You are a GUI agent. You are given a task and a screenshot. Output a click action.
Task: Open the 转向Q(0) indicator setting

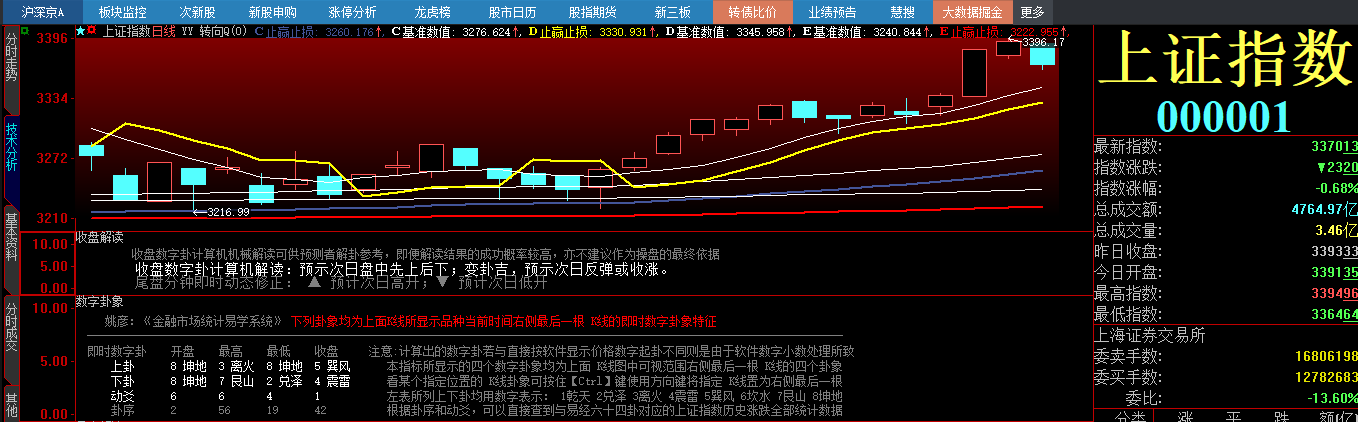click(x=223, y=31)
